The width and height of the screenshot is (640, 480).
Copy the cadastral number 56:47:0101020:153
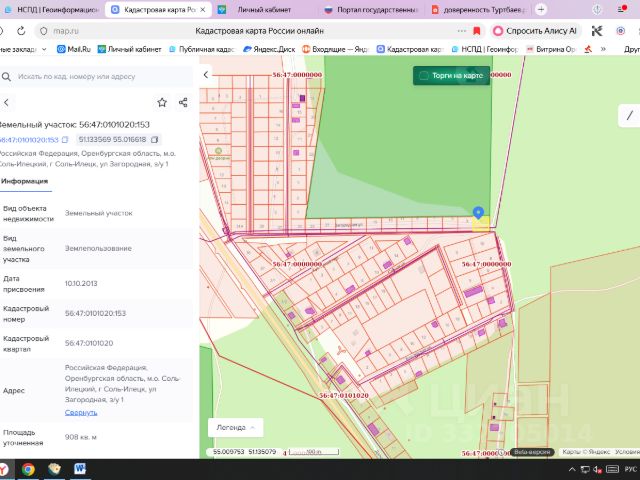65,140
